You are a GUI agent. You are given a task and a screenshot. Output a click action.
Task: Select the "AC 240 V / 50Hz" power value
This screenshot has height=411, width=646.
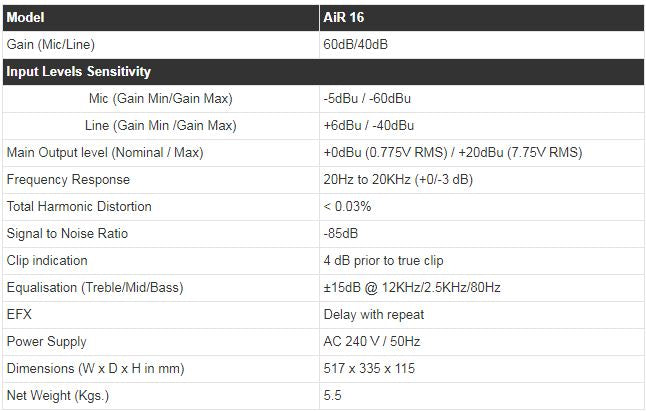(373, 342)
